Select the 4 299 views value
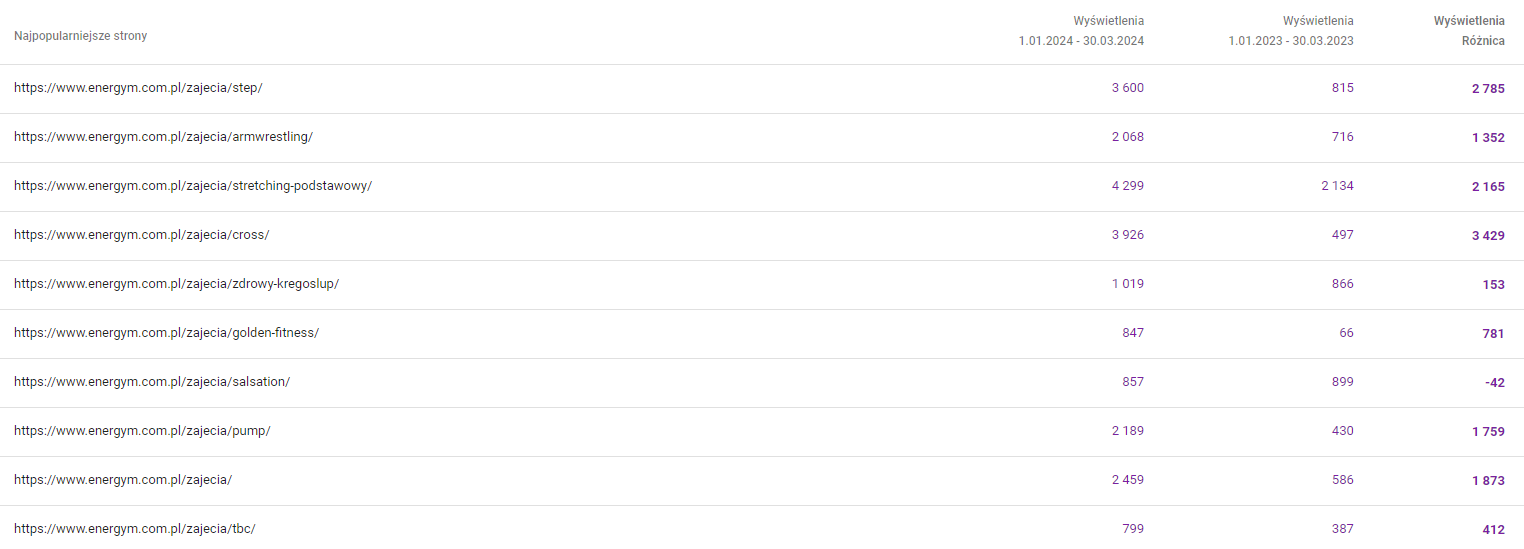This screenshot has height=549, width=1524. tap(1127, 186)
